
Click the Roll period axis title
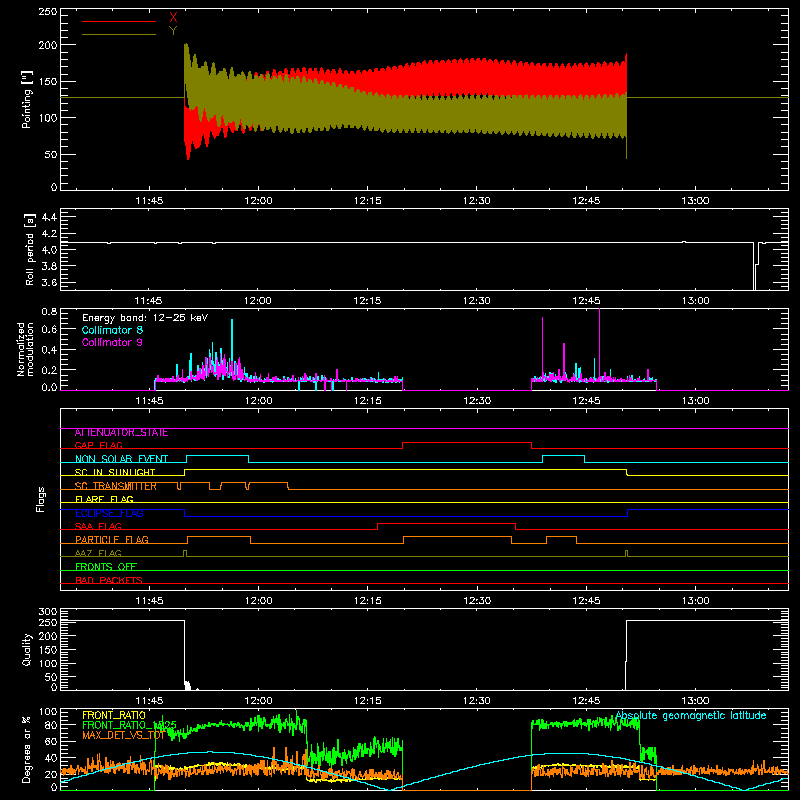[30, 249]
